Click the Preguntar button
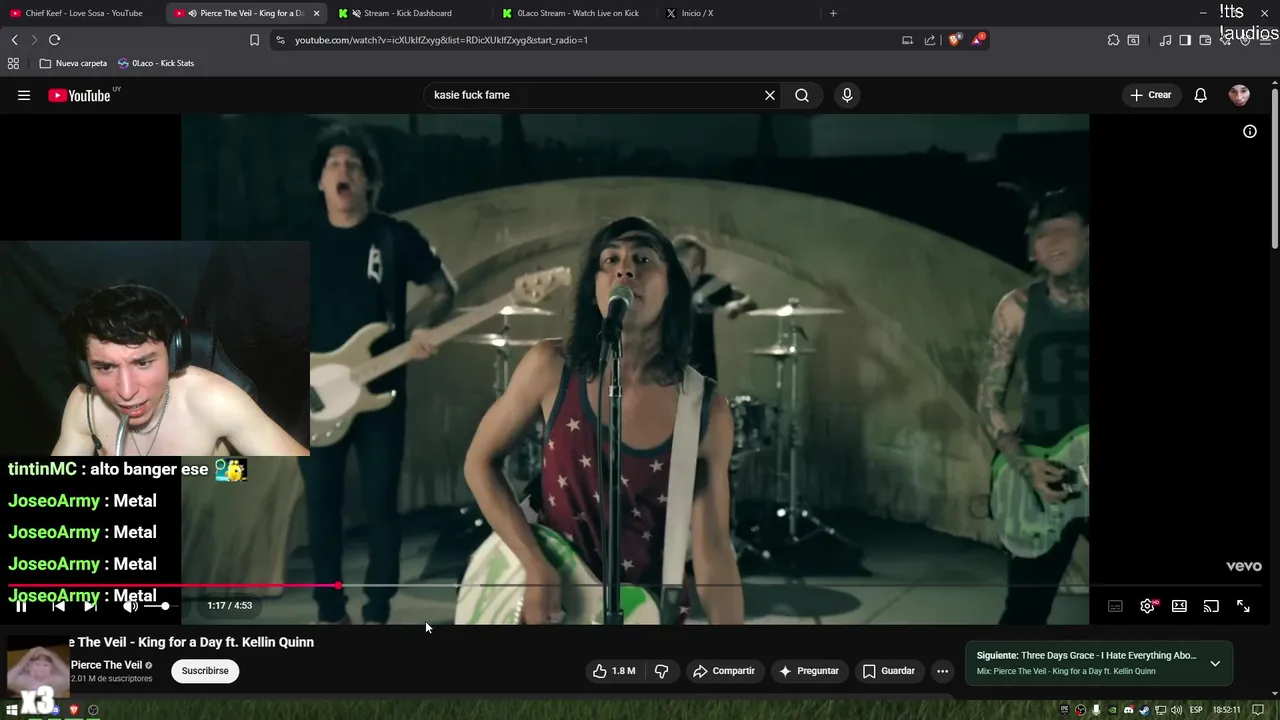 tap(809, 671)
